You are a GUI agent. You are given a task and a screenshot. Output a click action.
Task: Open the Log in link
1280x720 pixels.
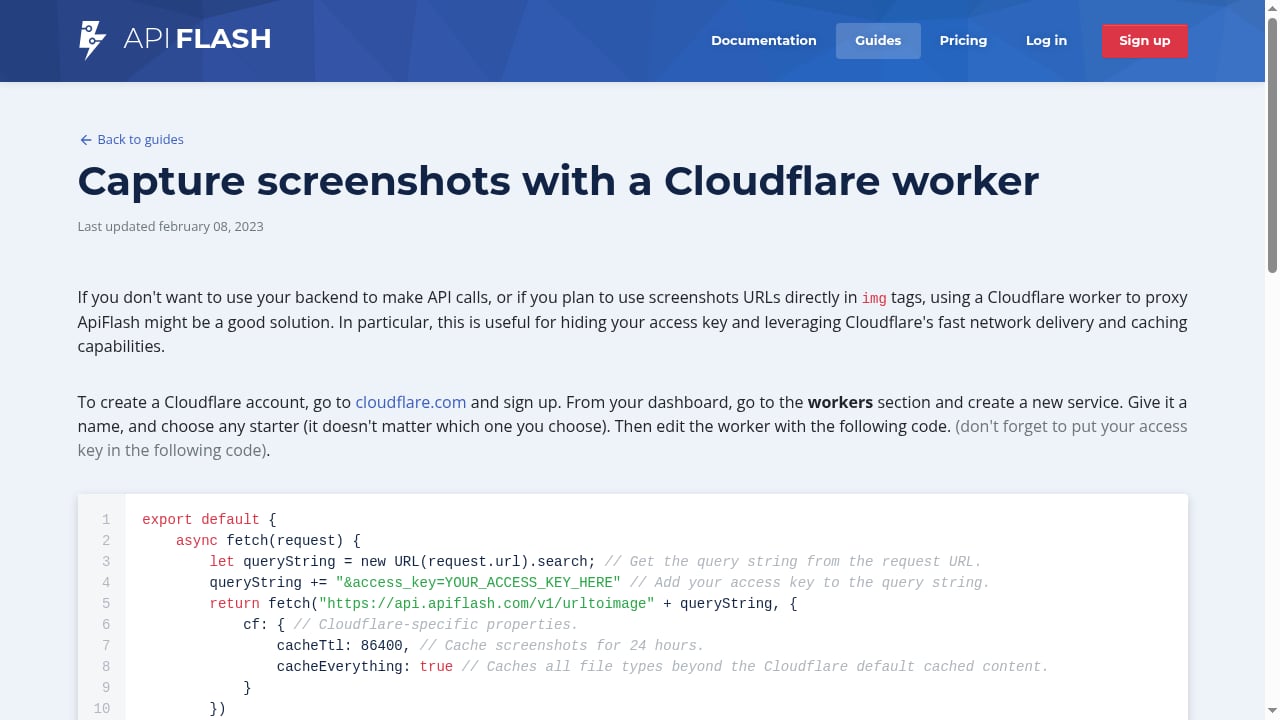pyautogui.click(x=1046, y=41)
